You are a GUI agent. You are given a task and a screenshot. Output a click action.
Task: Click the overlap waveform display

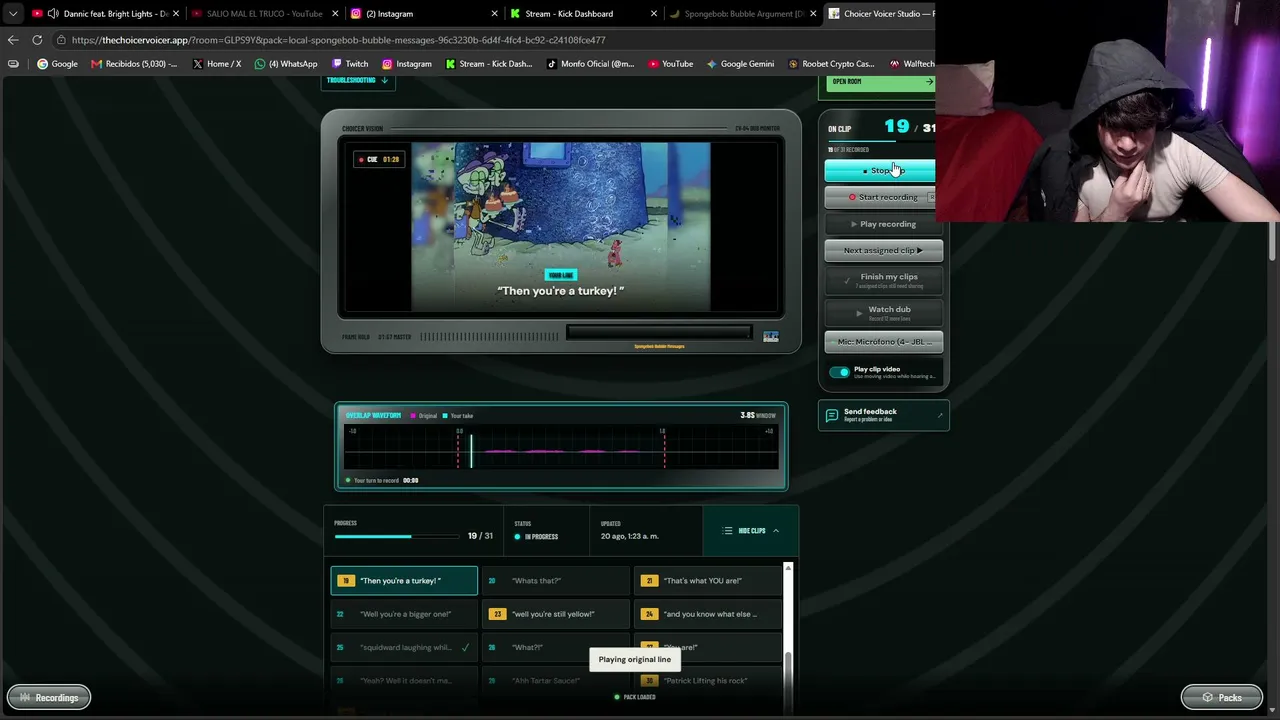coord(561,447)
